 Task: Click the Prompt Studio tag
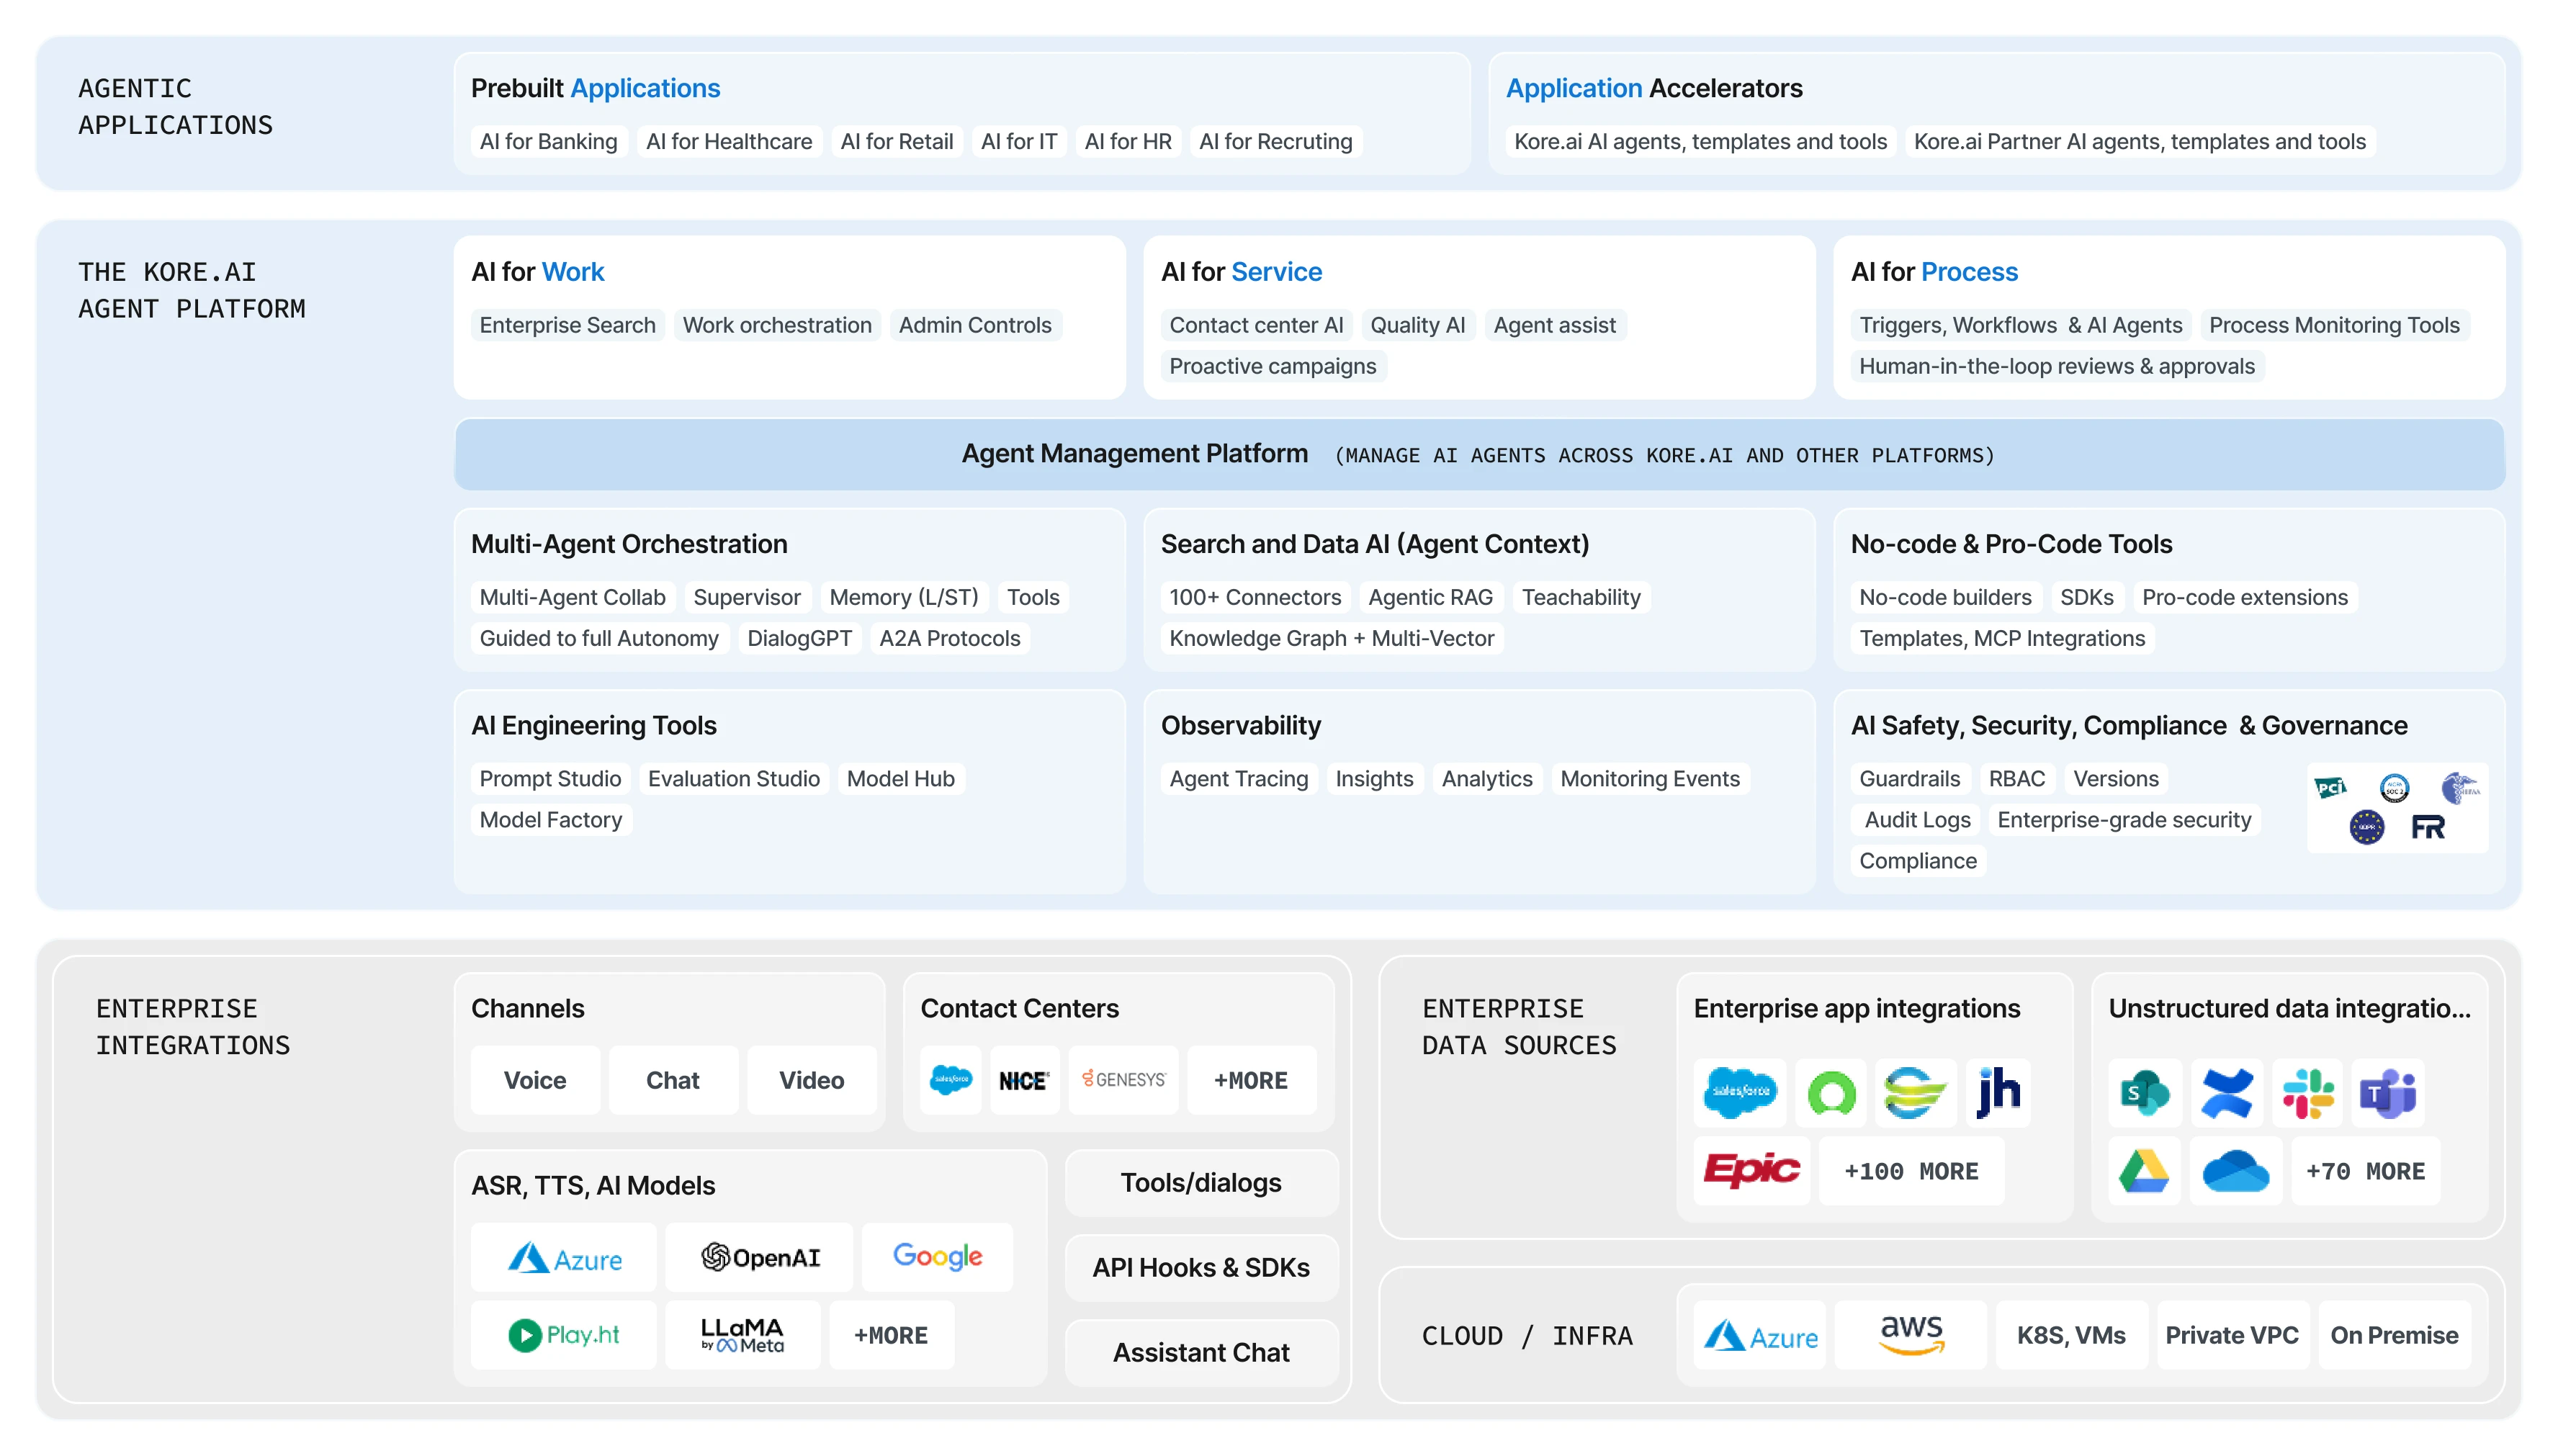coord(550,779)
